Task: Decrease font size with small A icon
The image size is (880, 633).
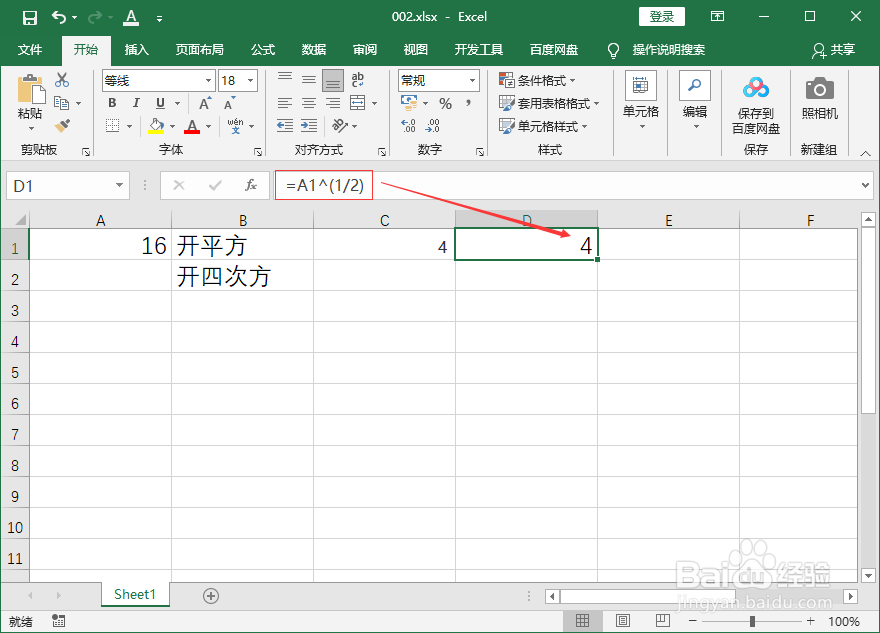Action: (x=230, y=103)
